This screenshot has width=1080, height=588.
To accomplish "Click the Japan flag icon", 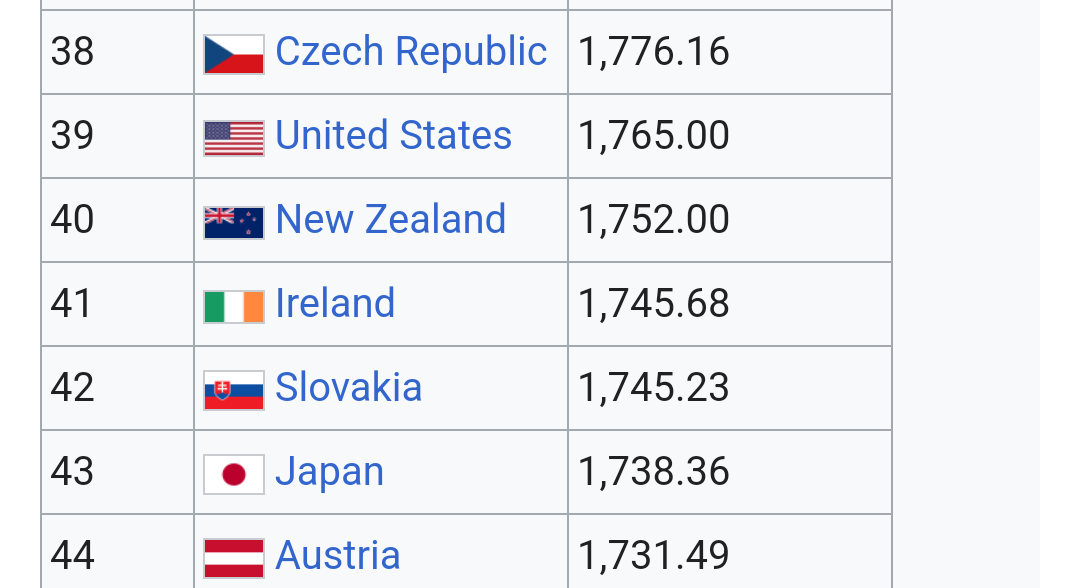I will coord(234,474).
